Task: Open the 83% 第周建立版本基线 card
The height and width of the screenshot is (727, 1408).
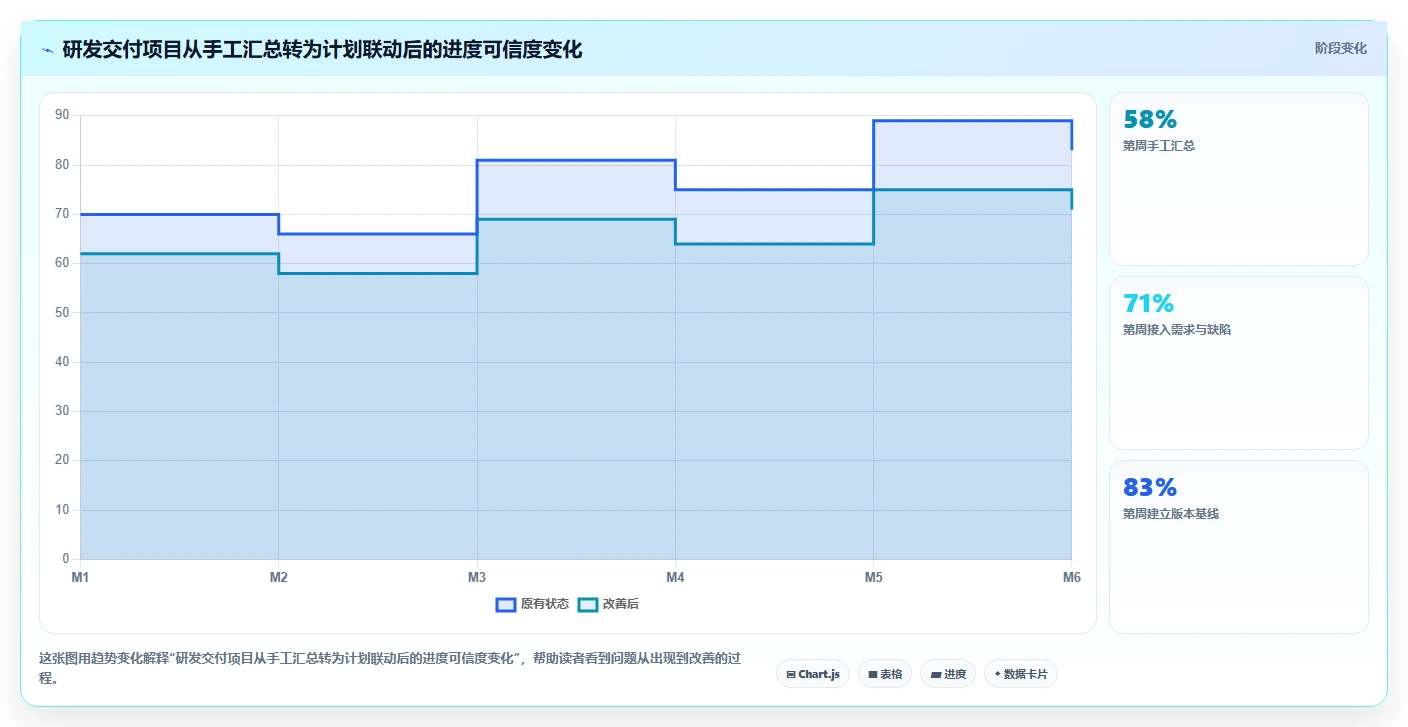Action: pyautogui.click(x=1238, y=547)
